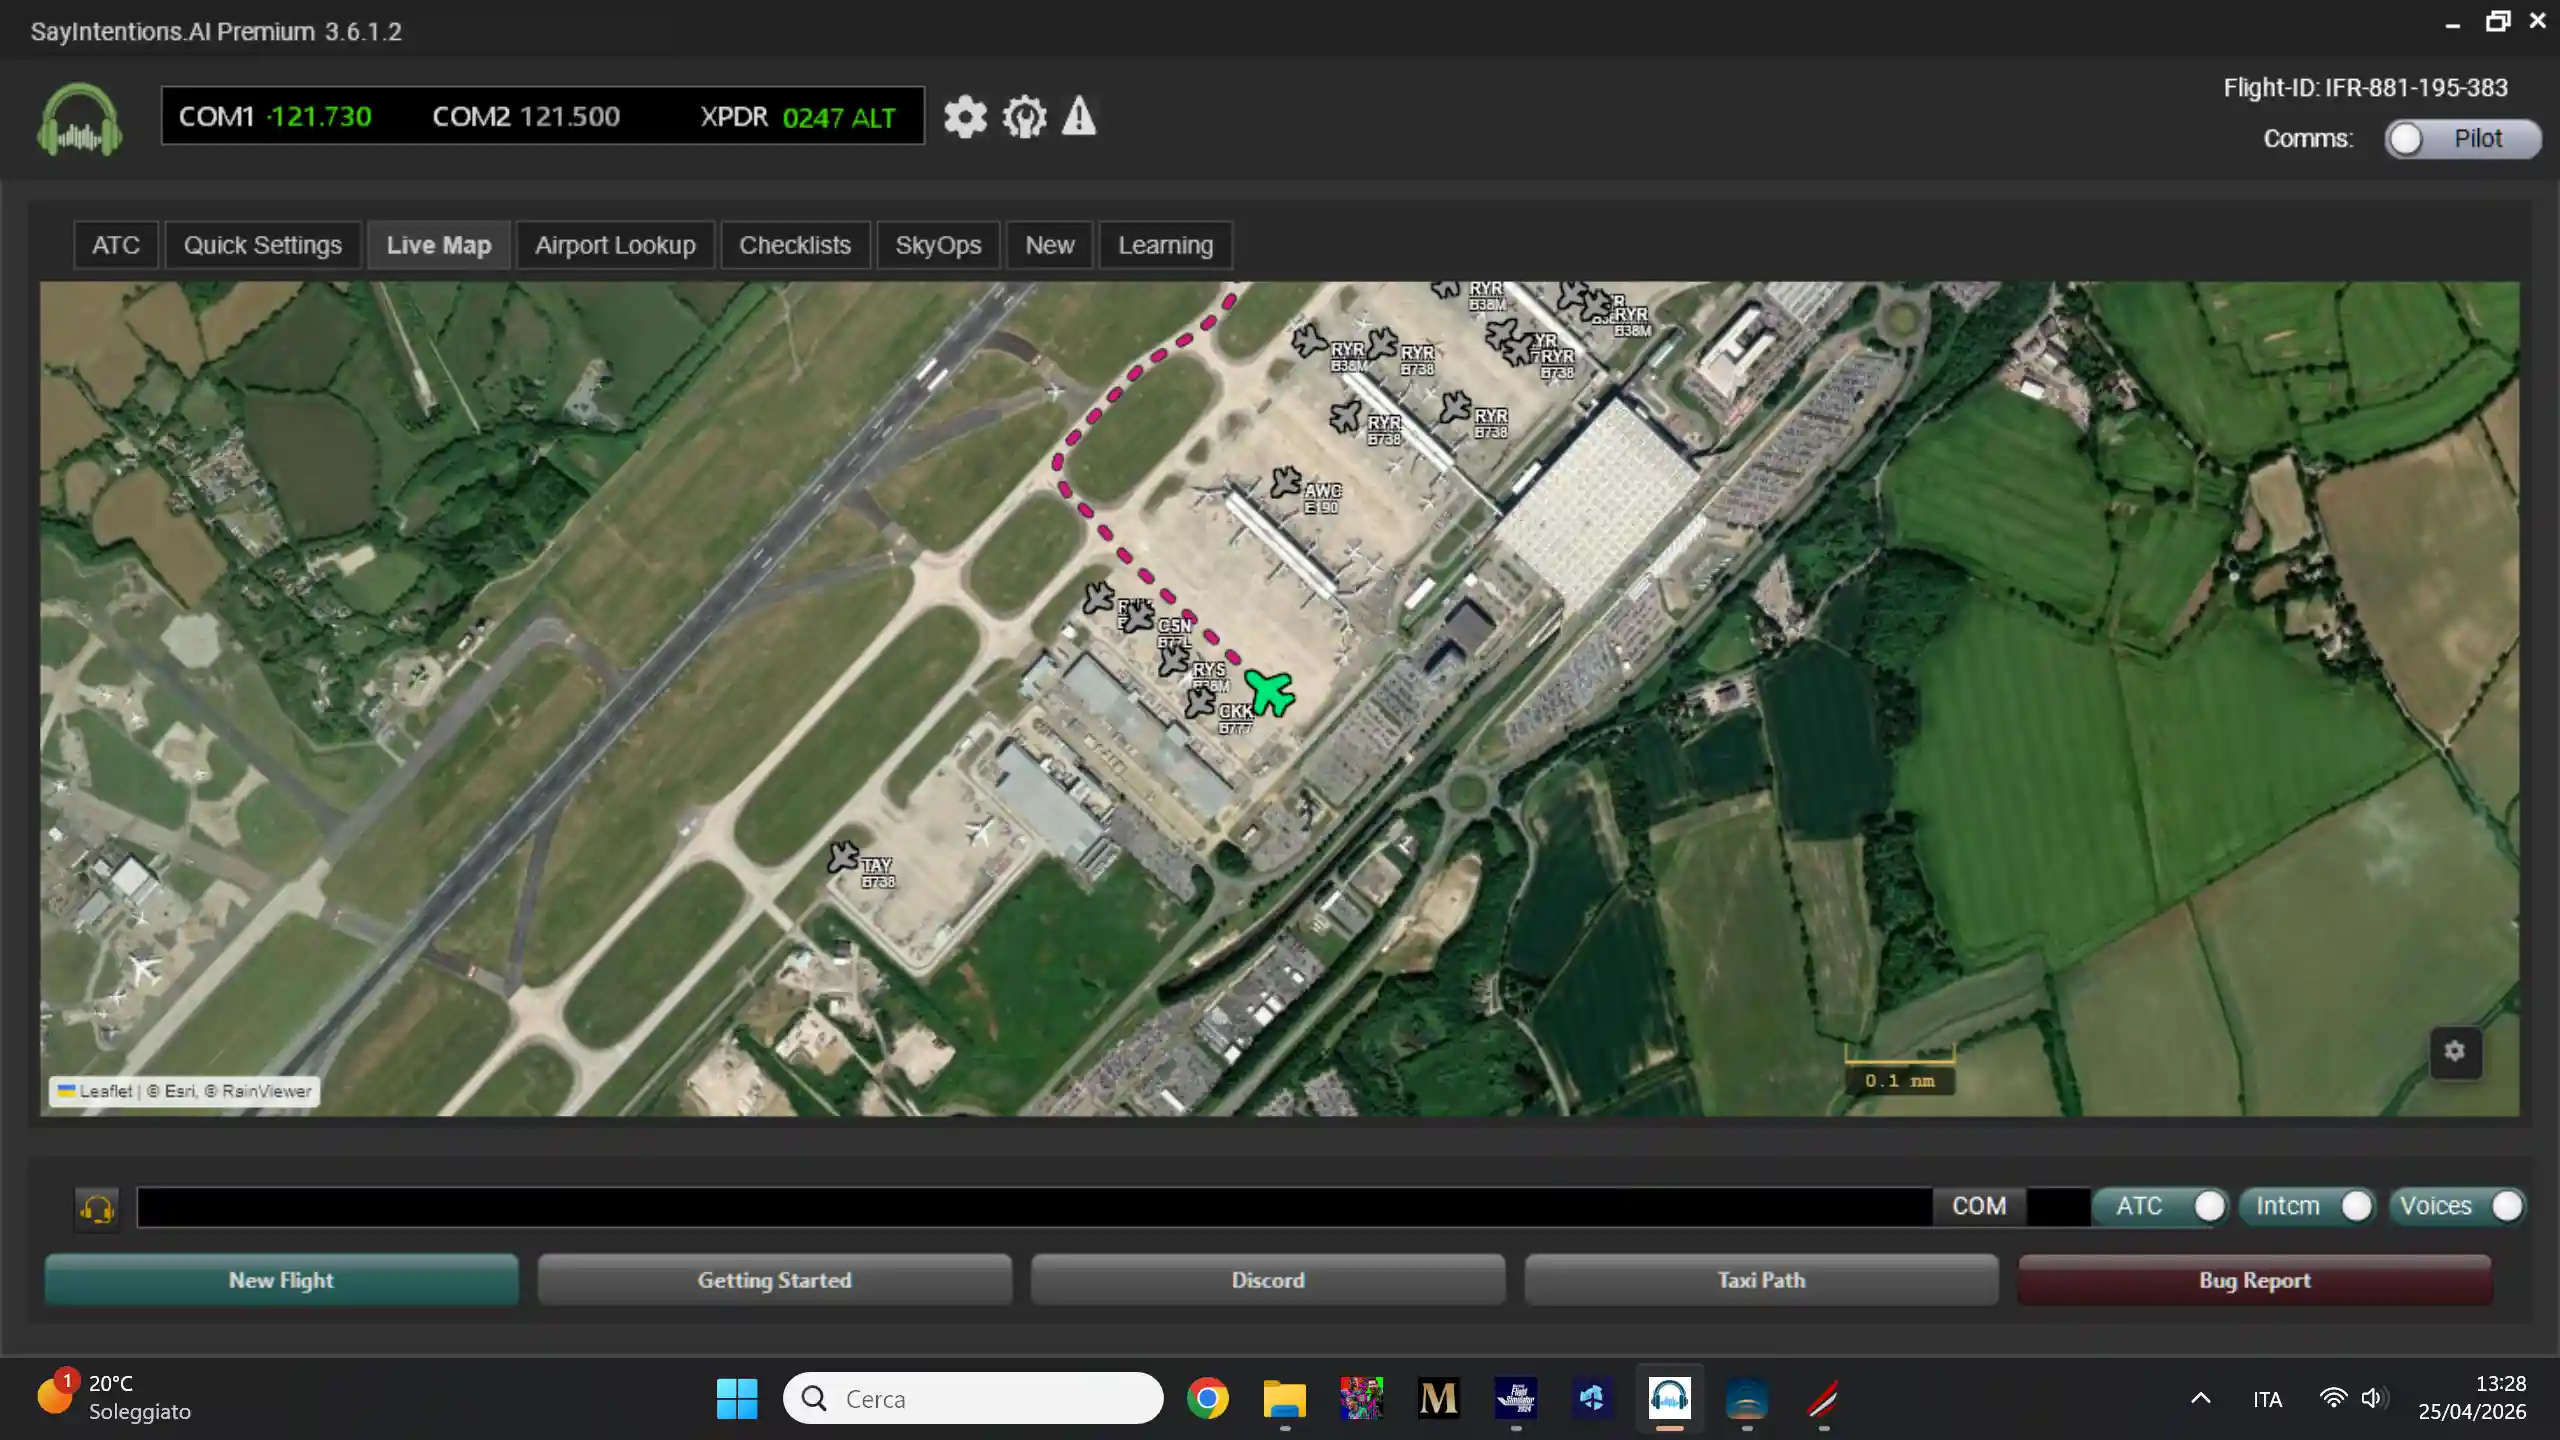Open the Windows Start menu
The width and height of the screenshot is (2560, 1440).
(x=737, y=1398)
